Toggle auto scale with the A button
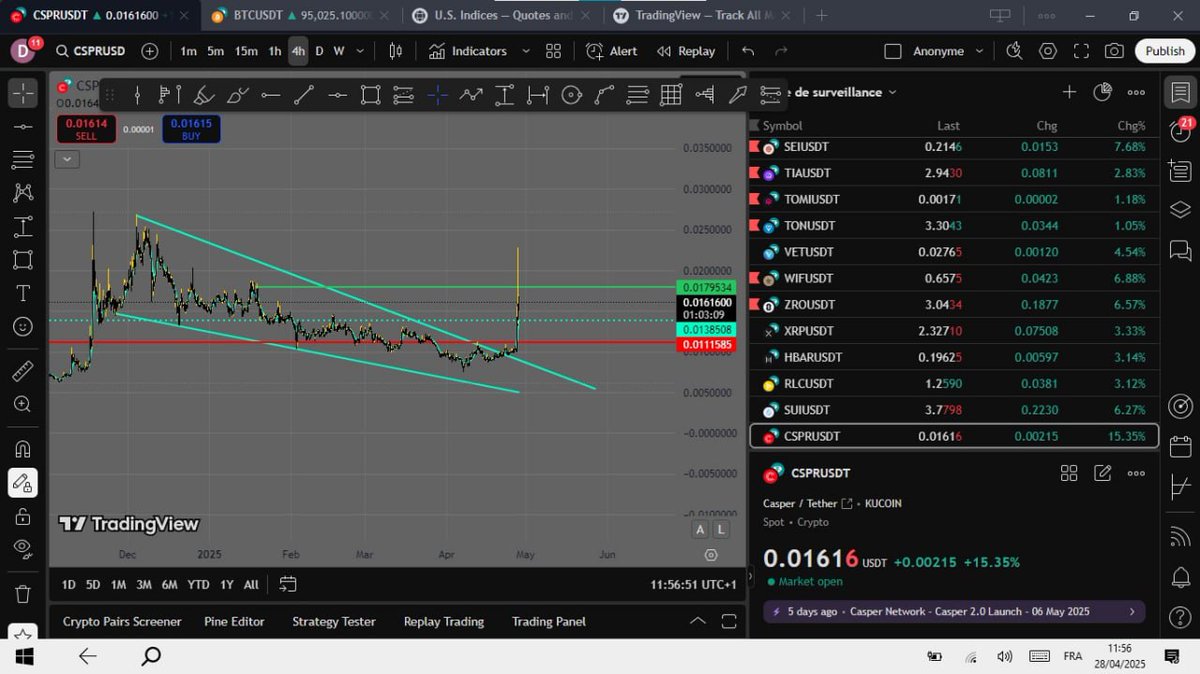The image size is (1200, 674). tap(700, 530)
